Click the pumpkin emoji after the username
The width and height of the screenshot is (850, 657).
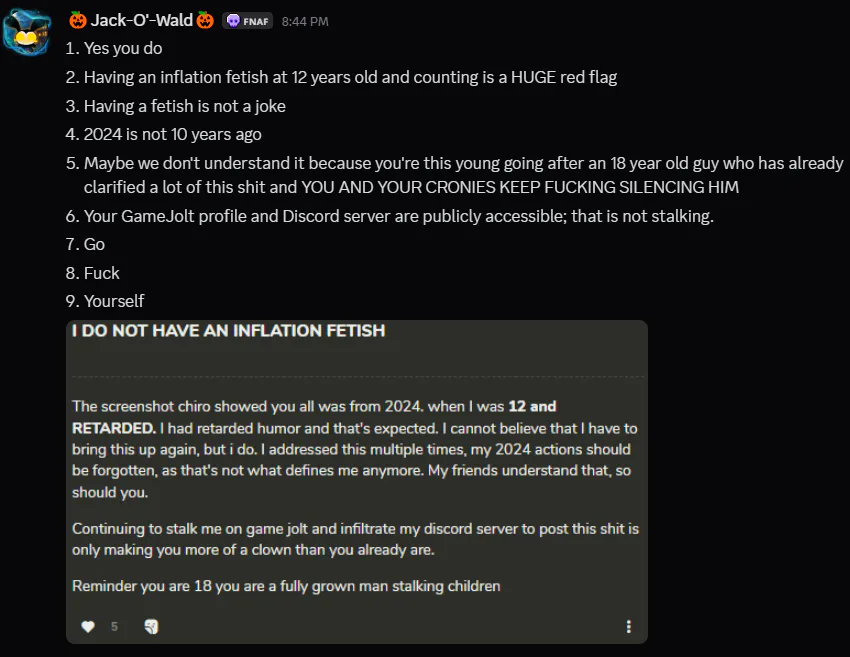[x=205, y=21]
